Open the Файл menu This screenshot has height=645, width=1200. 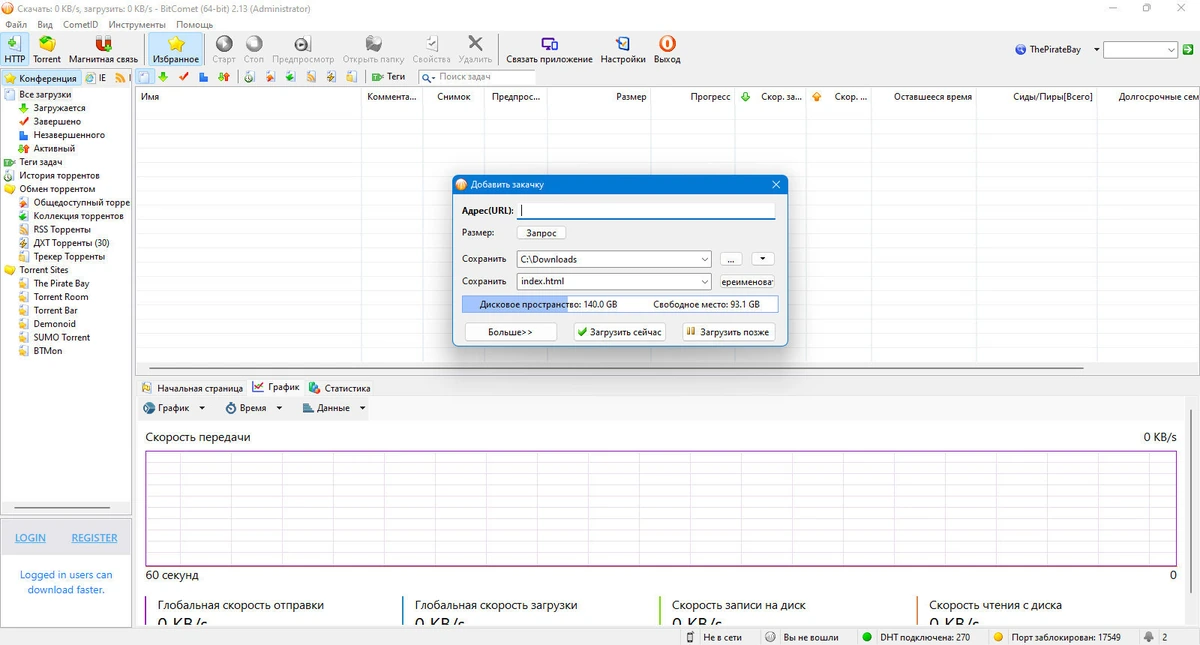[16, 24]
